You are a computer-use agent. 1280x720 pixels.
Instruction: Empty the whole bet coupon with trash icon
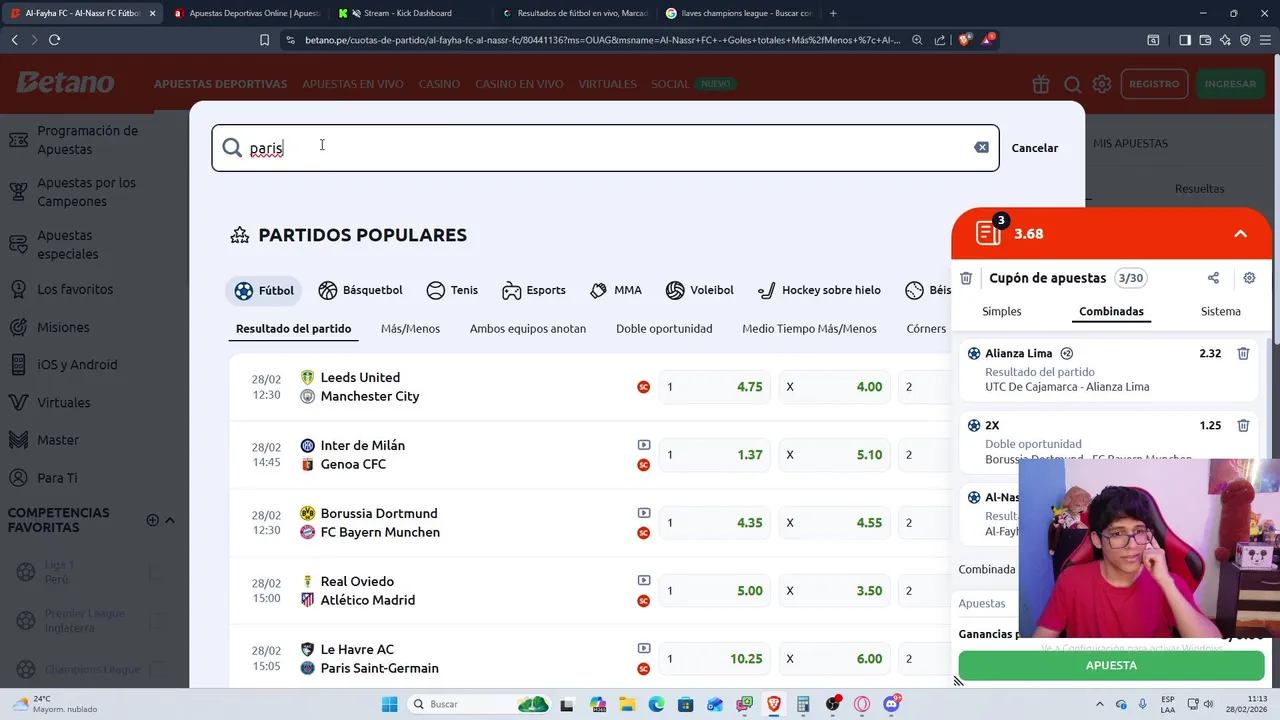click(x=966, y=278)
